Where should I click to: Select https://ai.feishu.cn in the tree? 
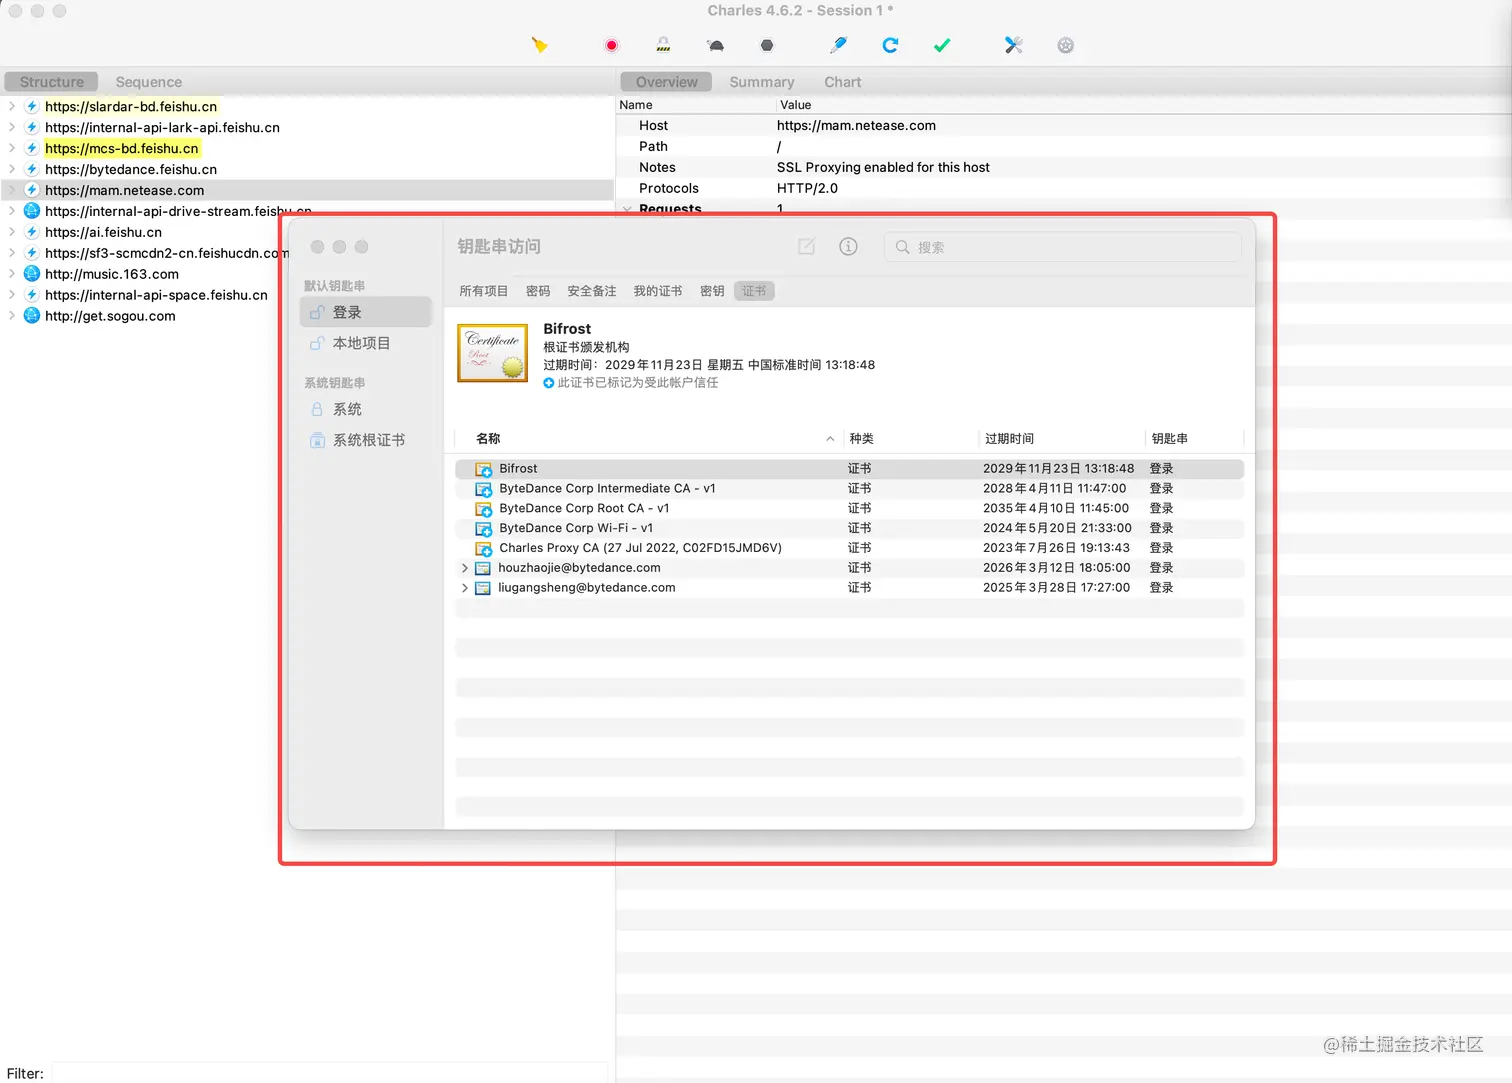pos(103,232)
